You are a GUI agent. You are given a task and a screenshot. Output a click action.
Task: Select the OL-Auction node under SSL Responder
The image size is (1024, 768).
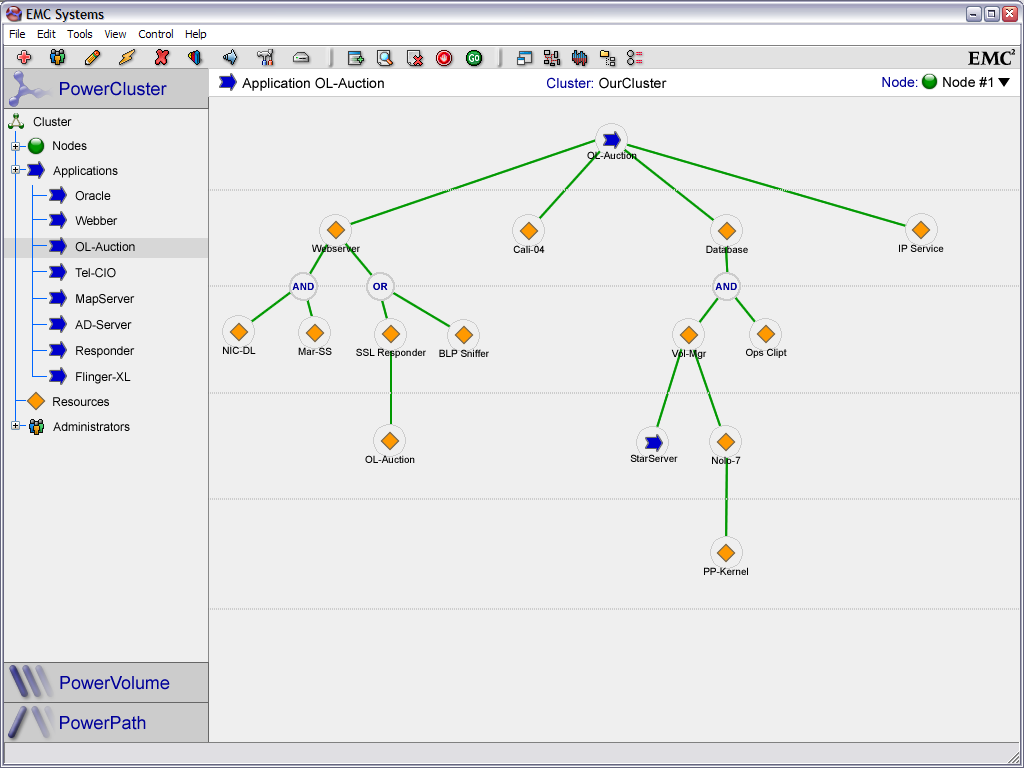point(390,441)
